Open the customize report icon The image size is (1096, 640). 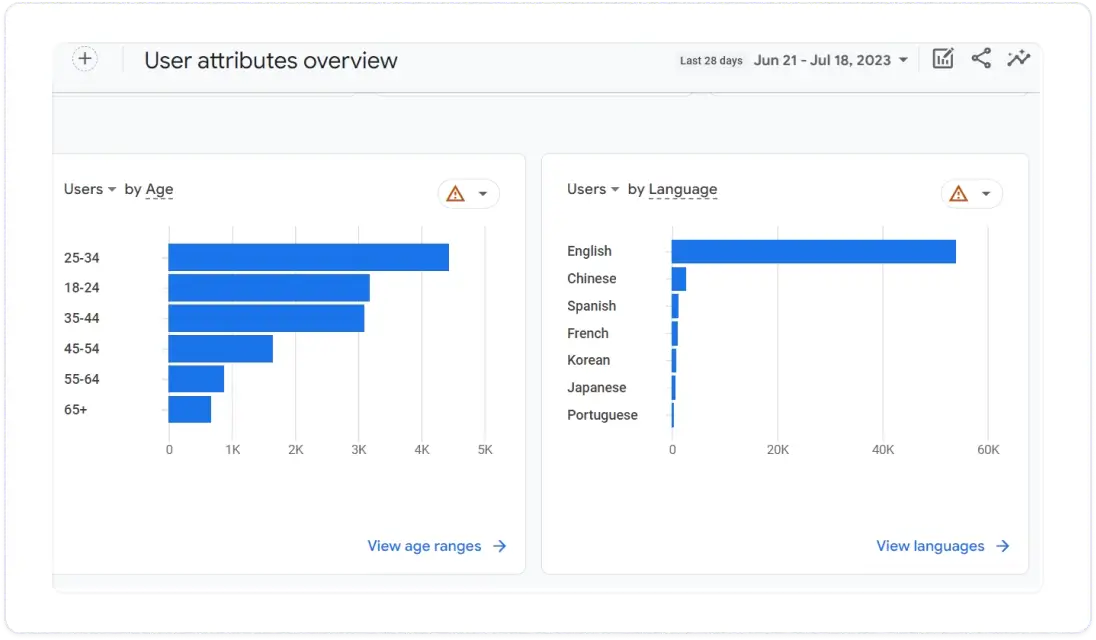[941, 59]
